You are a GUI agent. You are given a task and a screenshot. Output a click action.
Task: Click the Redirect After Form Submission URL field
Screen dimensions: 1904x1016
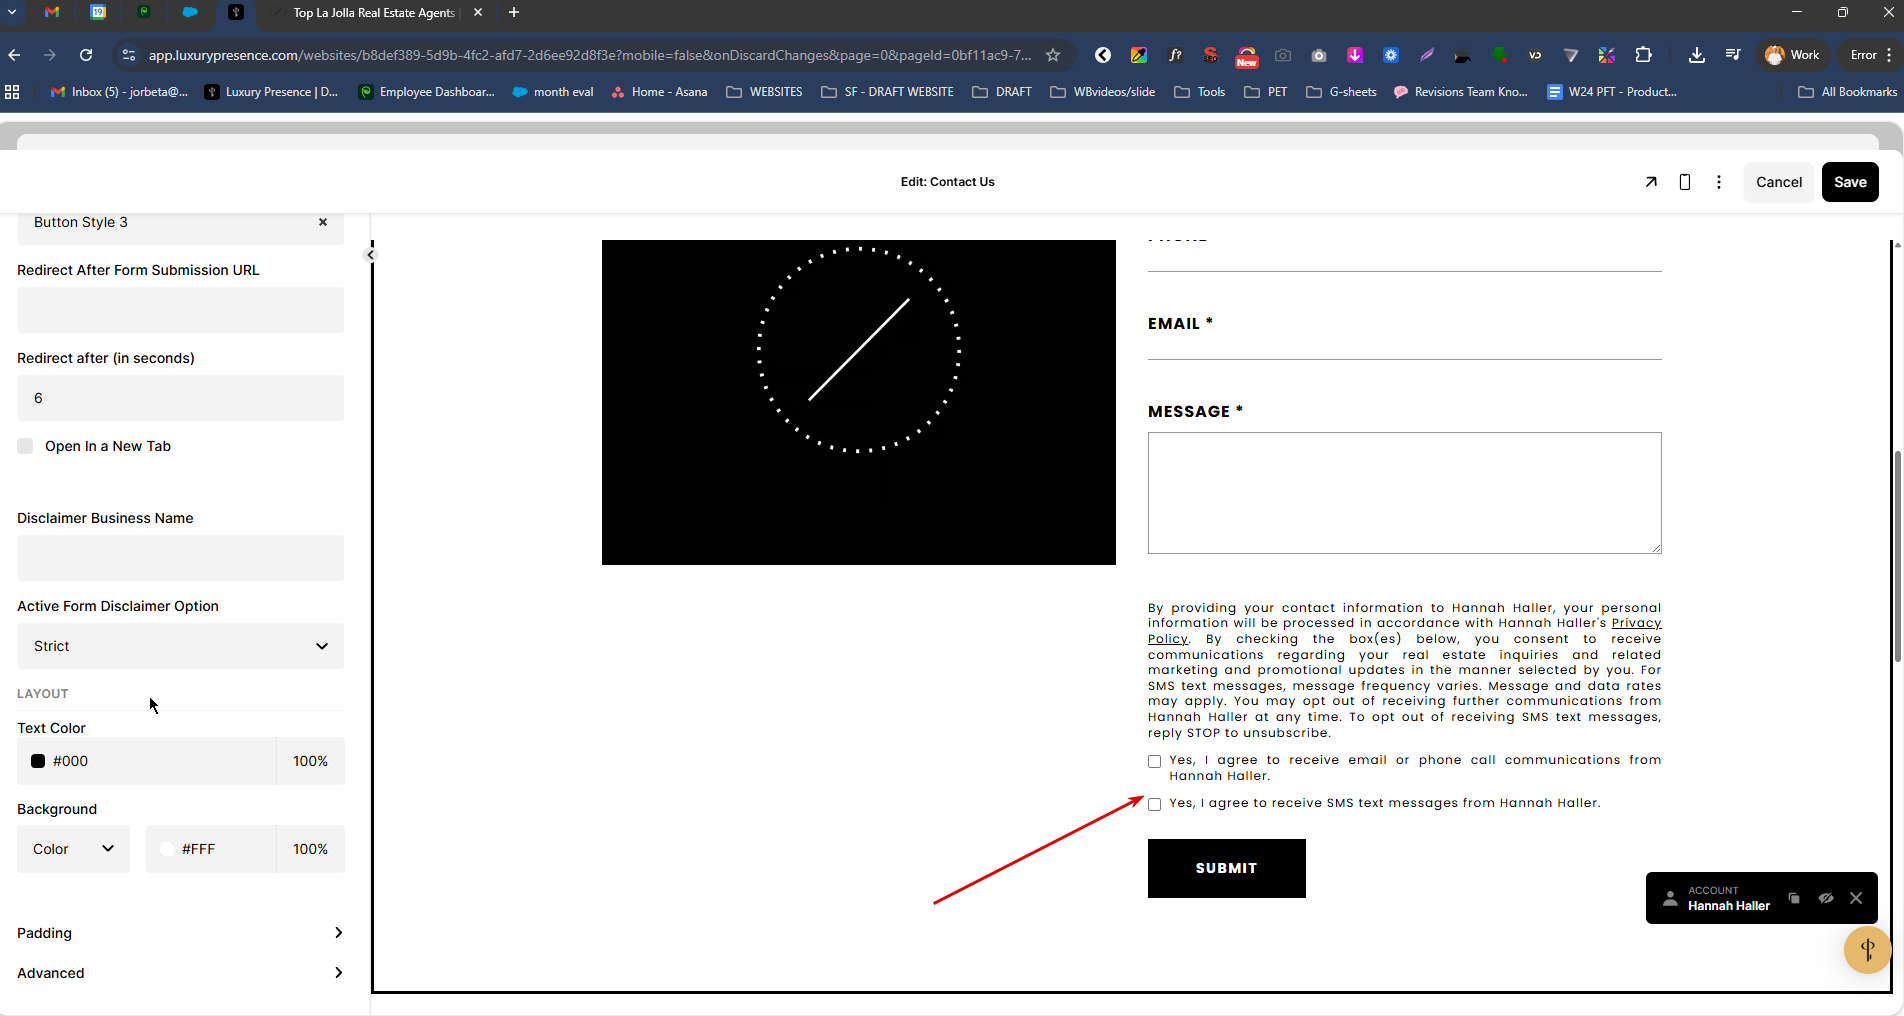pyautogui.click(x=181, y=310)
